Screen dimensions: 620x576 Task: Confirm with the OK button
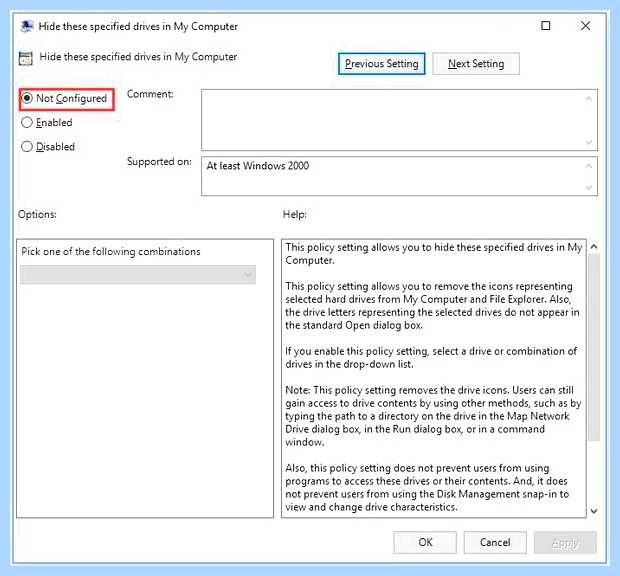425,542
